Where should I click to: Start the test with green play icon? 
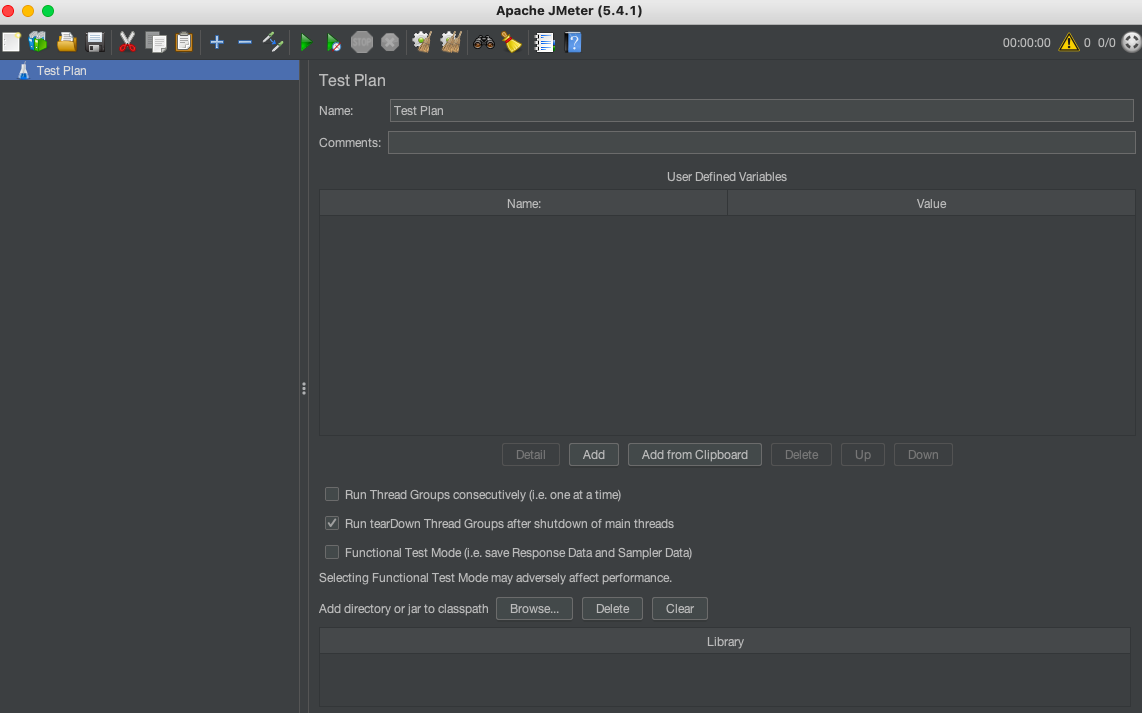[306, 42]
